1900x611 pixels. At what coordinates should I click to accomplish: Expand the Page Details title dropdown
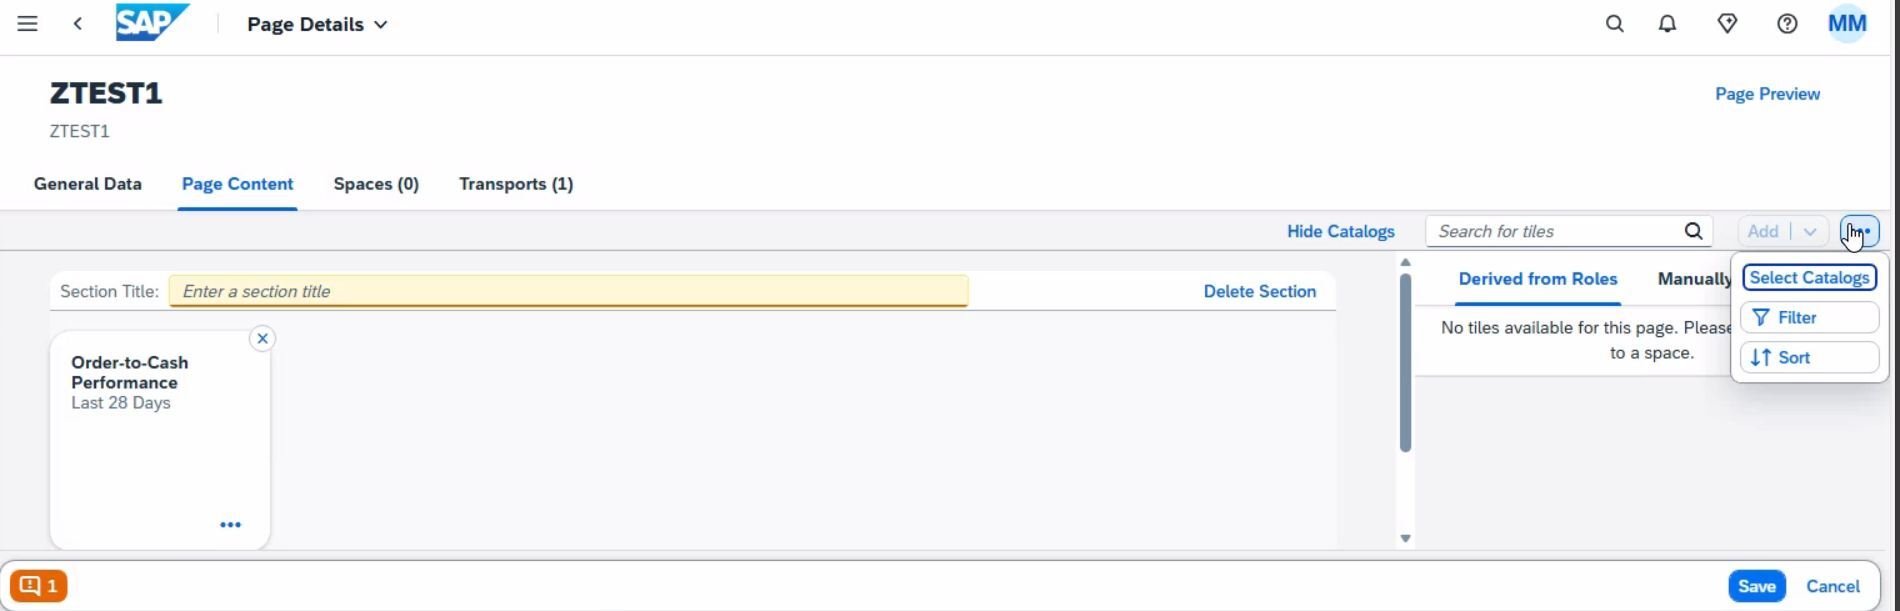click(381, 25)
